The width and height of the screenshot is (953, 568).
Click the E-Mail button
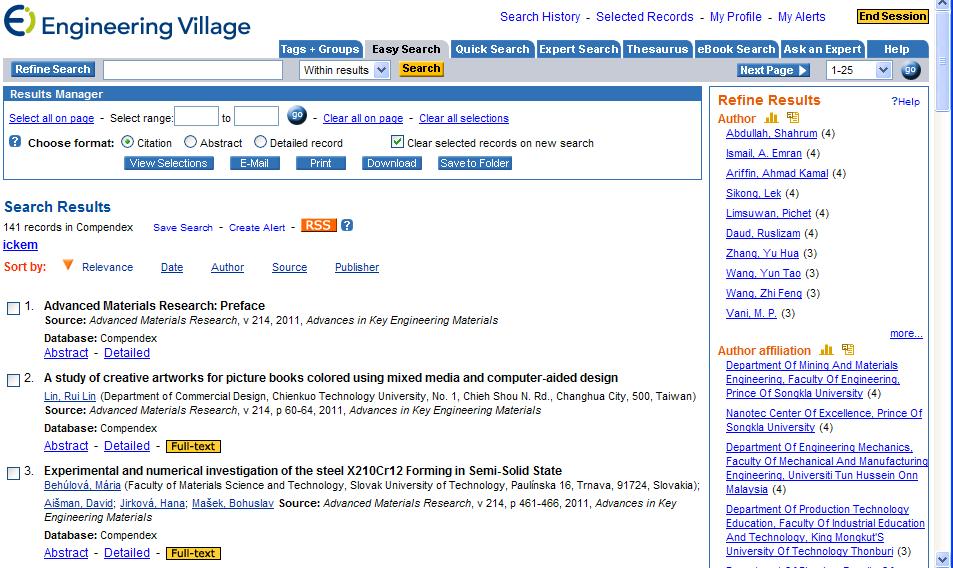255,163
